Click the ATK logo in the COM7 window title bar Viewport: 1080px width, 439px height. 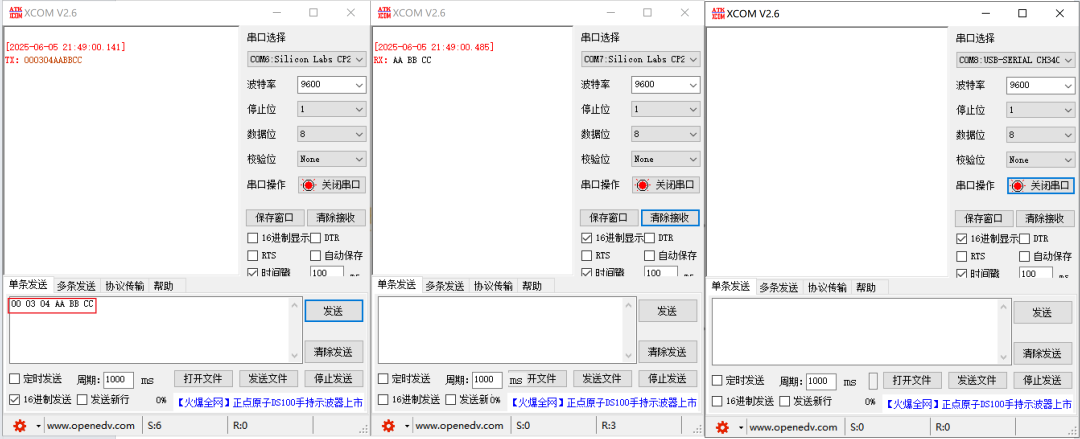[384, 12]
